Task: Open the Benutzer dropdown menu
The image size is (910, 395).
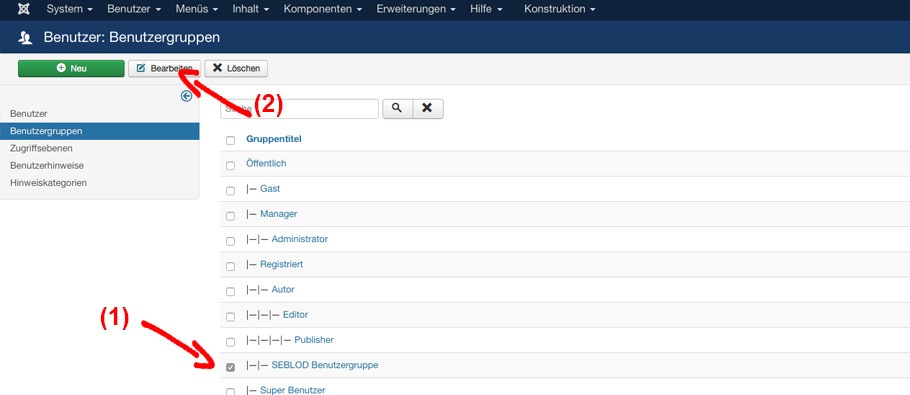Action: point(134,9)
